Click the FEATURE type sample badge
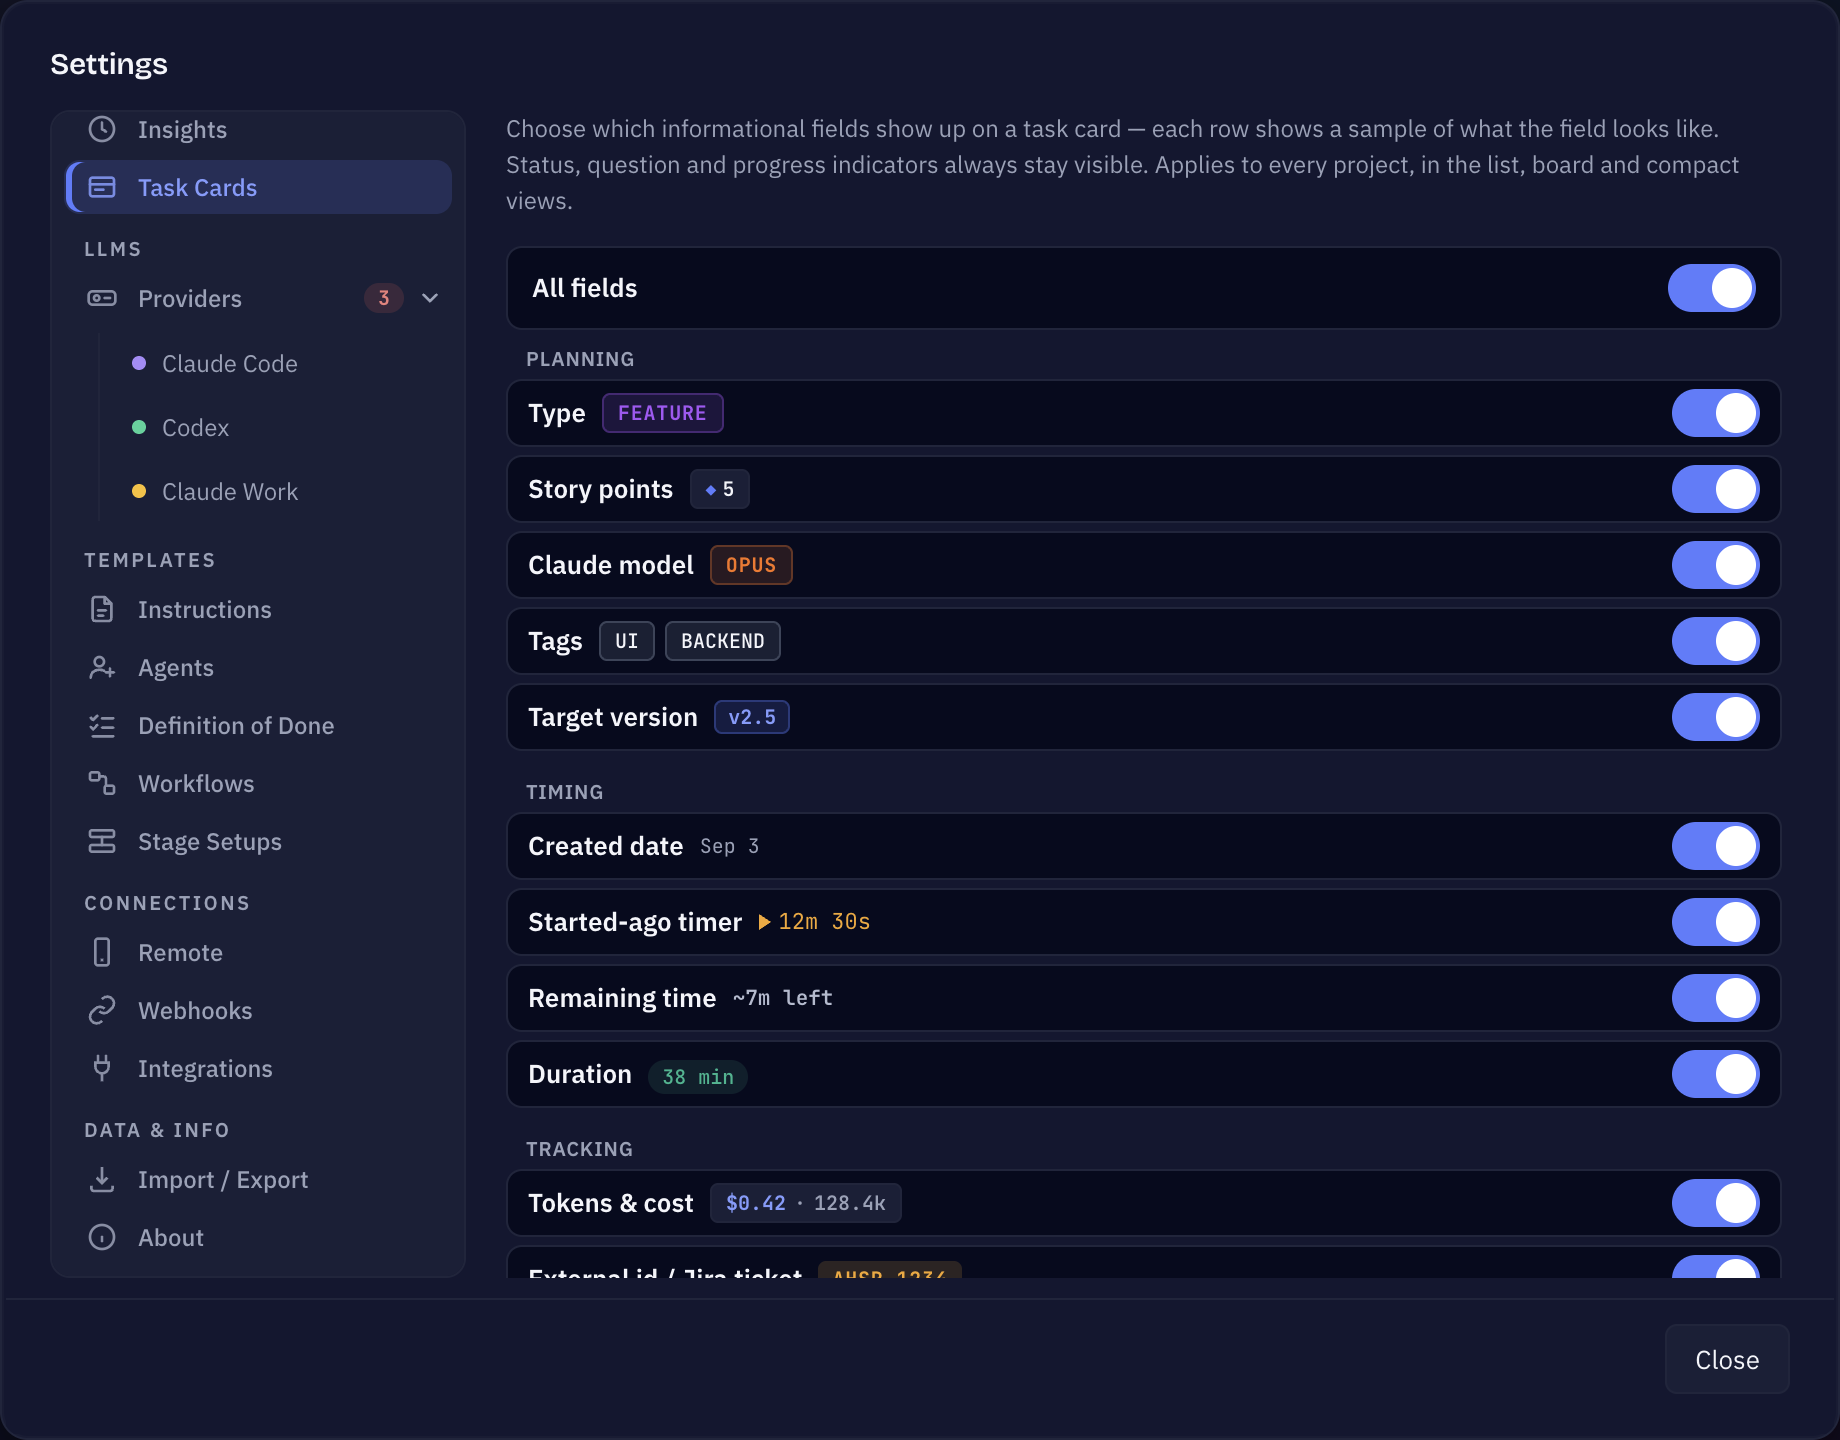 (662, 413)
